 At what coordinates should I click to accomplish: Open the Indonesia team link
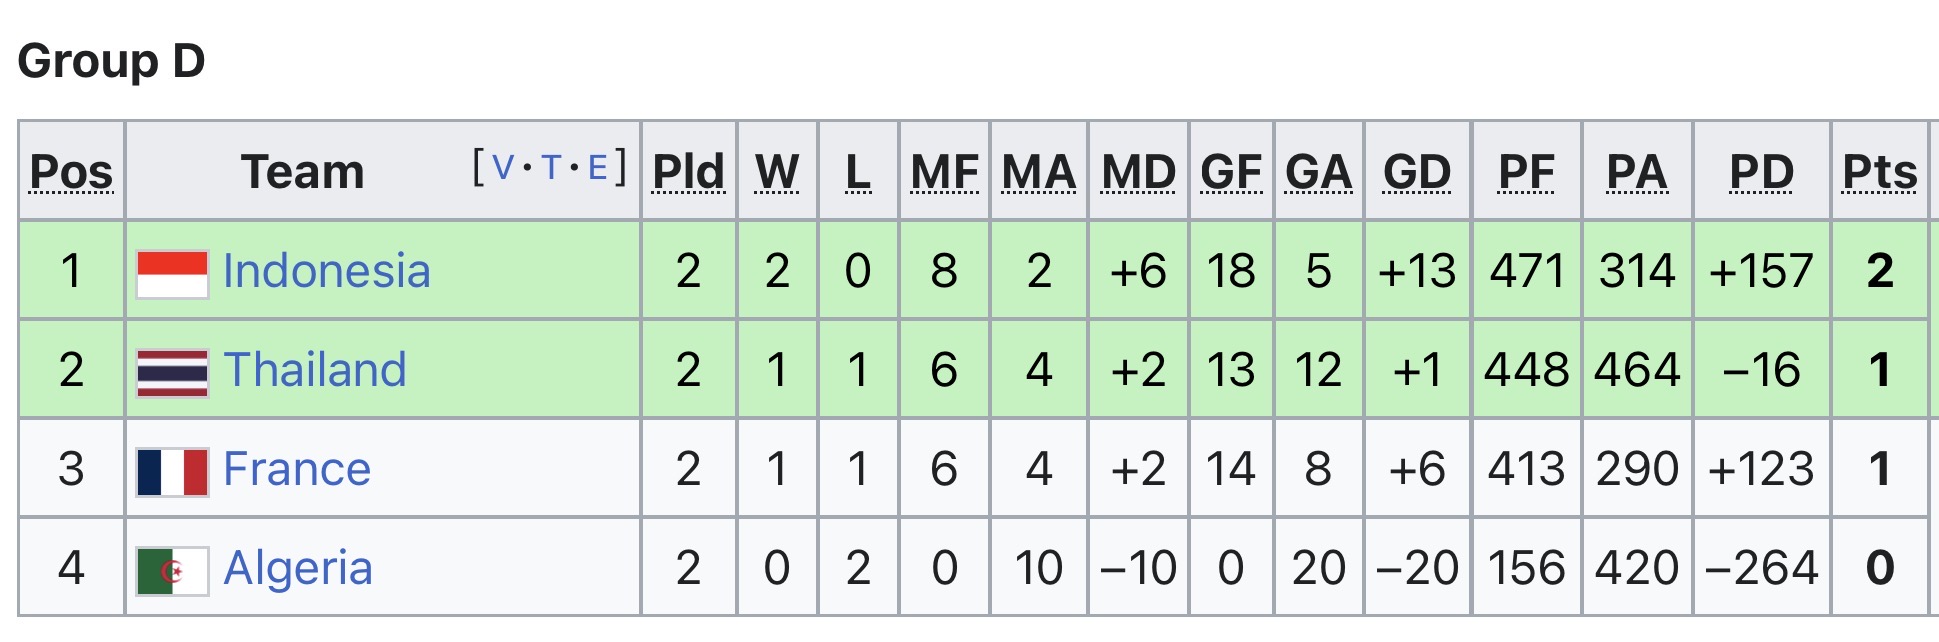326,271
